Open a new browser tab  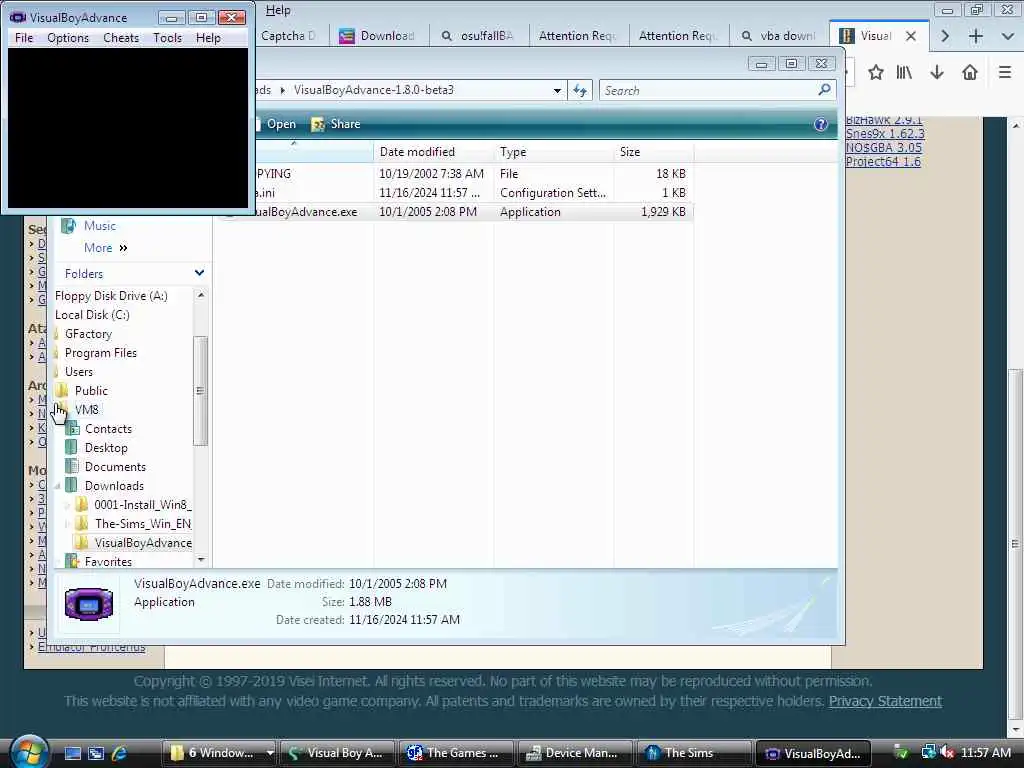click(976, 36)
